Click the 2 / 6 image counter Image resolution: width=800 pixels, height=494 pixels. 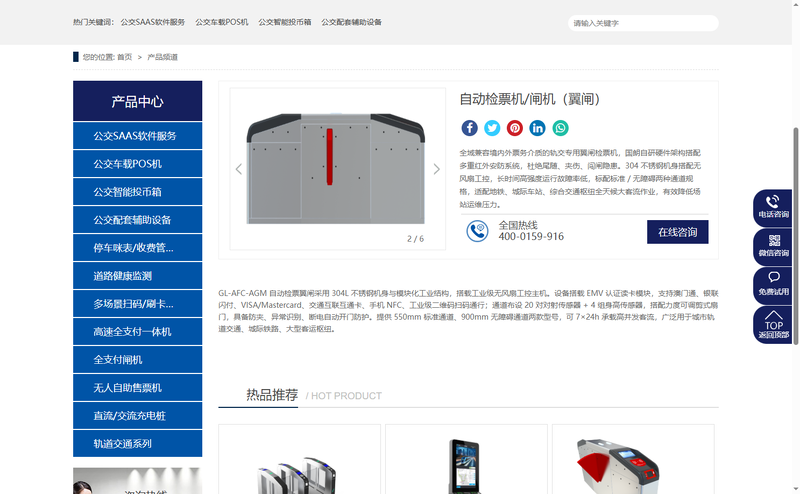pyautogui.click(x=415, y=239)
